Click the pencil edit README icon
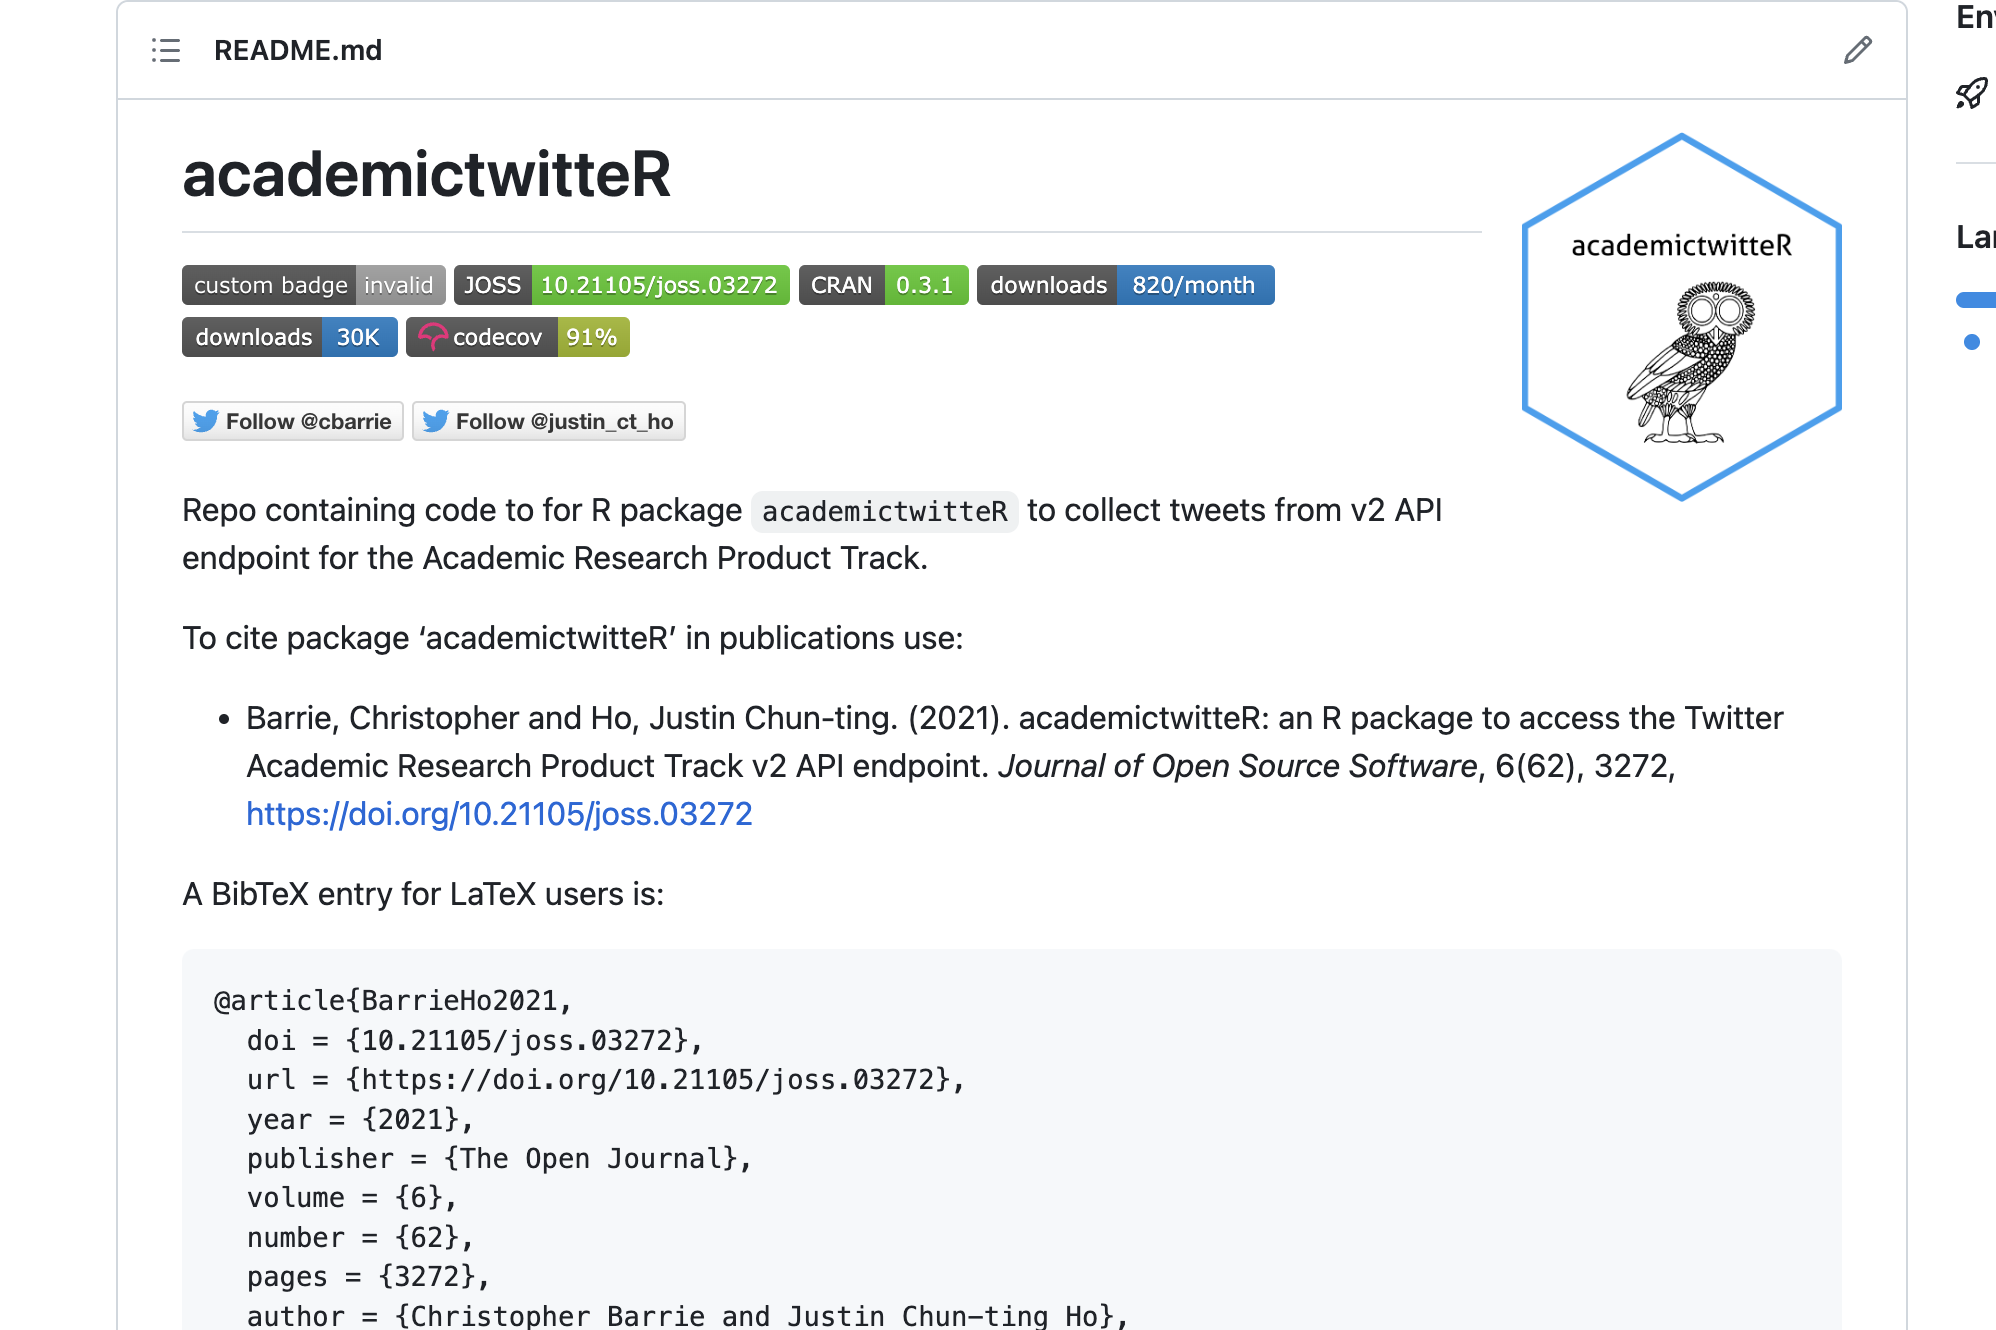Image resolution: width=1996 pixels, height=1330 pixels. 1857,50
